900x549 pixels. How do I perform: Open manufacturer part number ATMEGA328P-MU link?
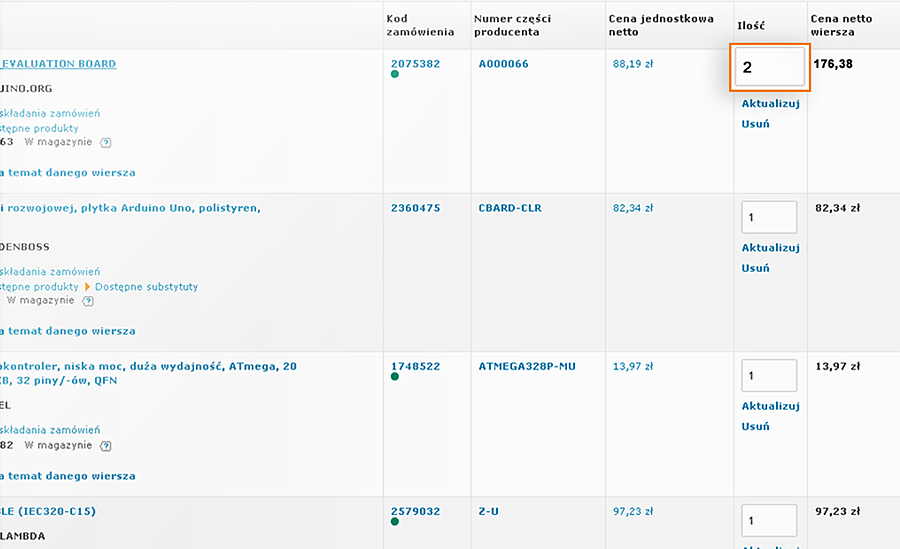pos(527,367)
